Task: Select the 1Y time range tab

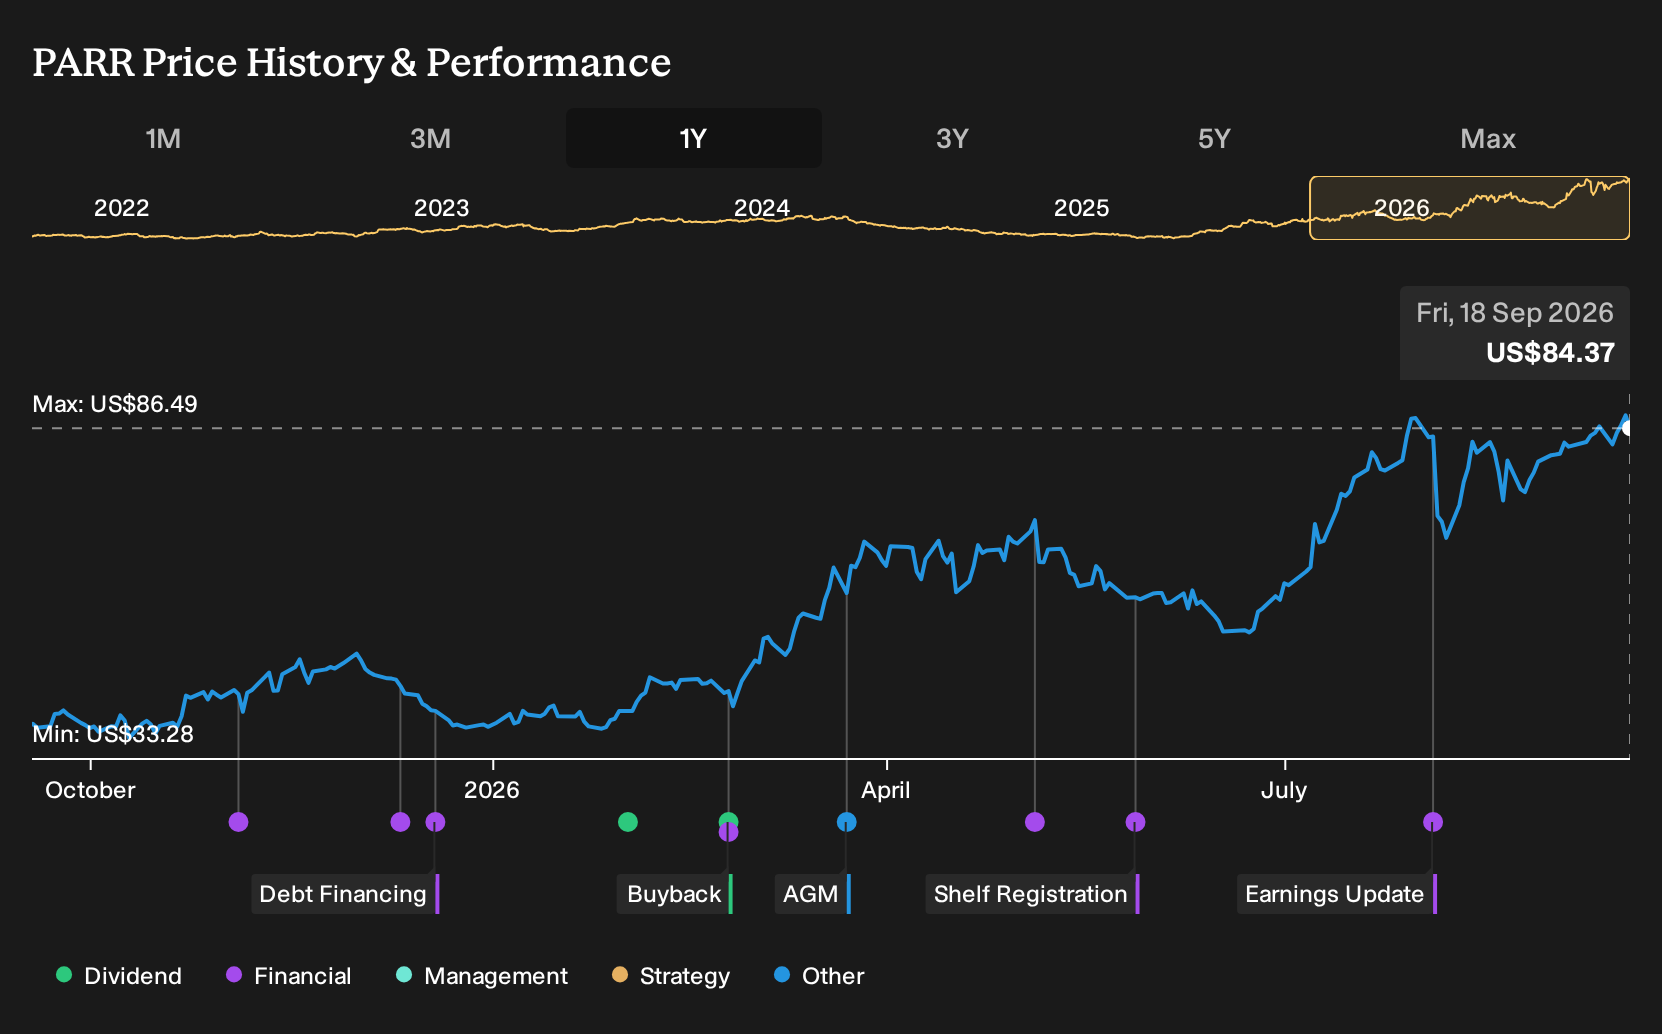Action: (694, 138)
